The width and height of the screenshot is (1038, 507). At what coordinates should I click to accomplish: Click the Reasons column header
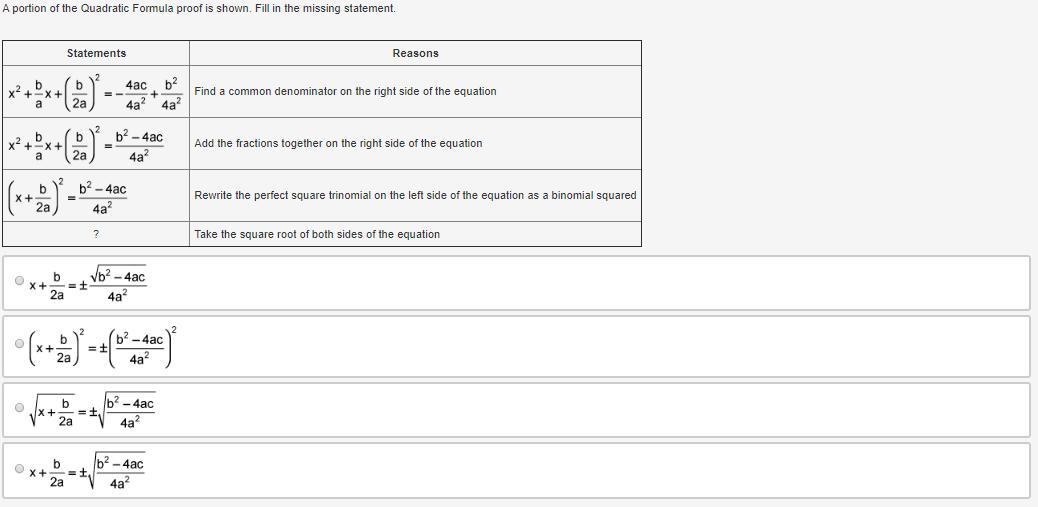pyautogui.click(x=415, y=53)
